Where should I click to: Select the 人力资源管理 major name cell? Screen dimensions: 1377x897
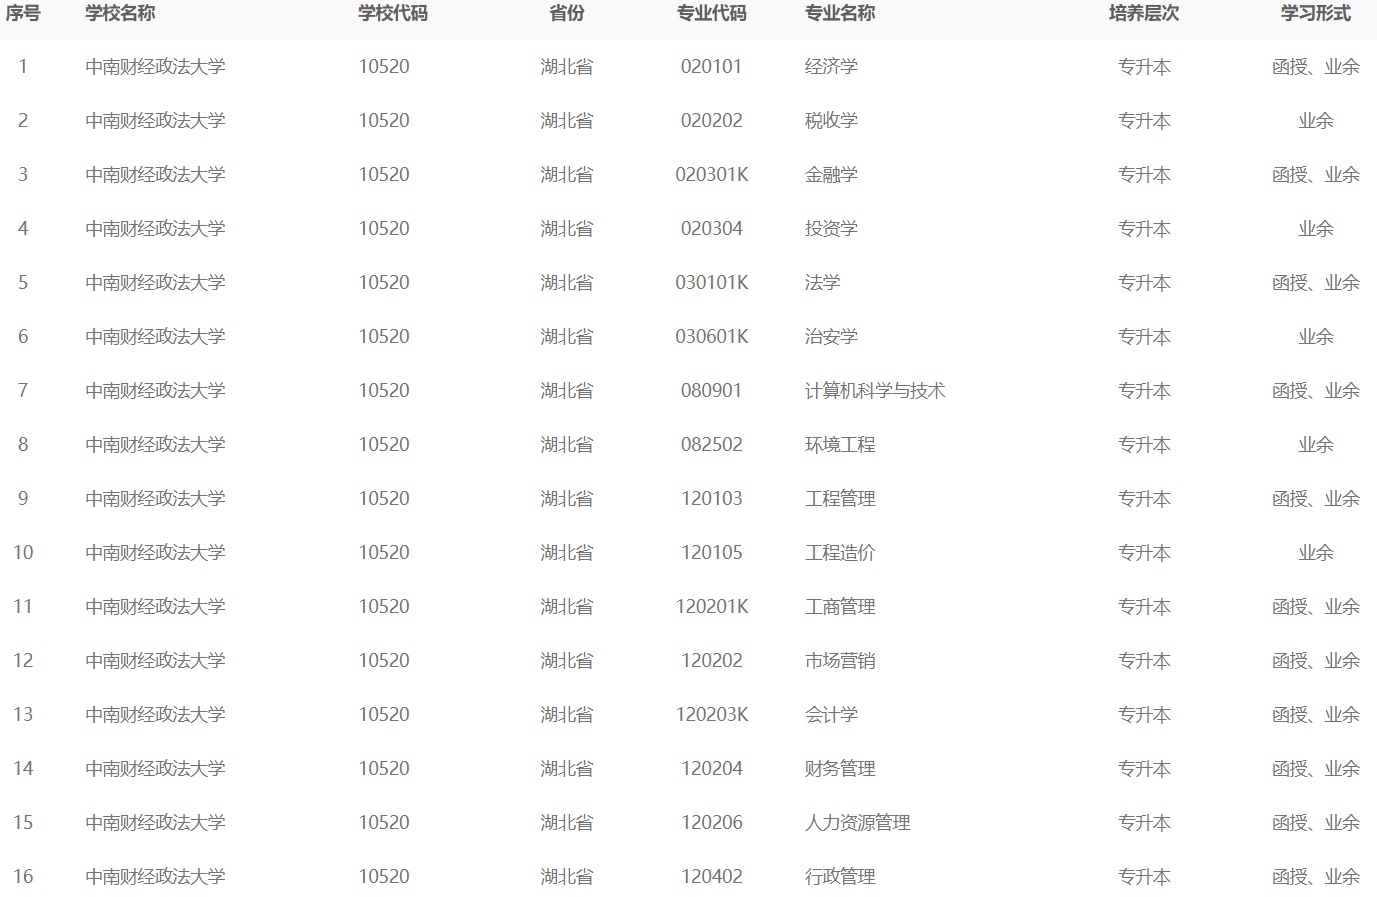pos(858,823)
